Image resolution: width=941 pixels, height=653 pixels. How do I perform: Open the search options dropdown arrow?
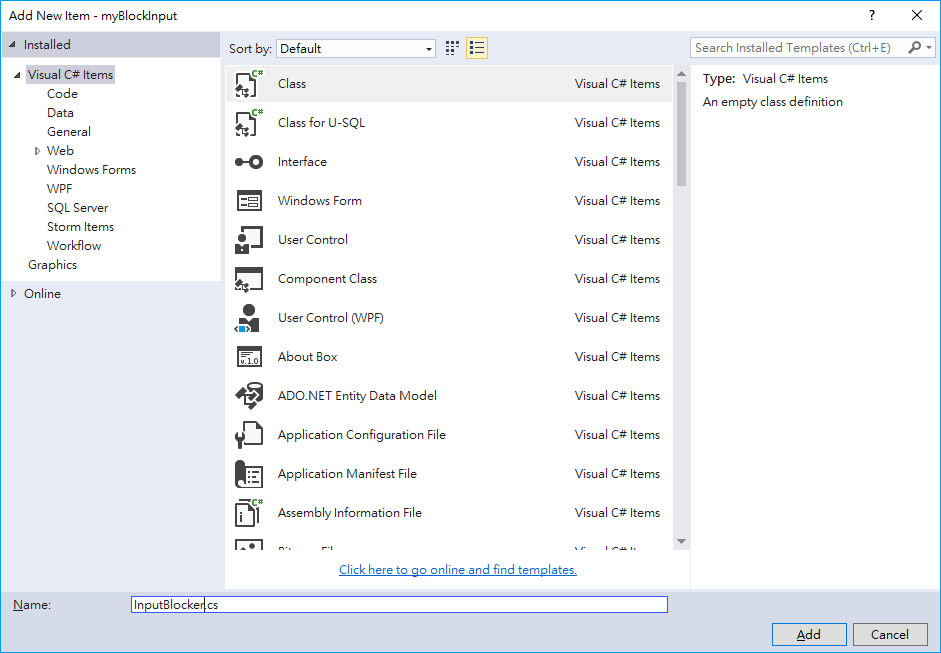pos(929,47)
